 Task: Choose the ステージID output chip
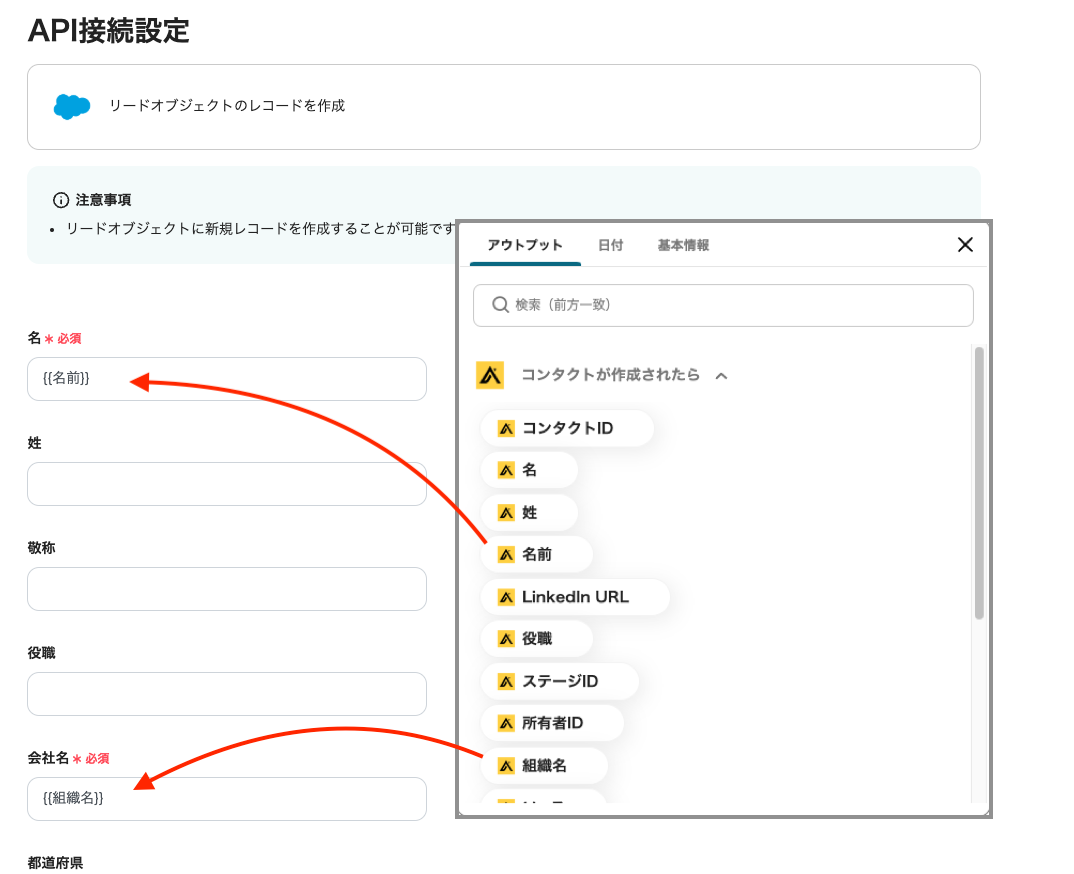[560, 682]
